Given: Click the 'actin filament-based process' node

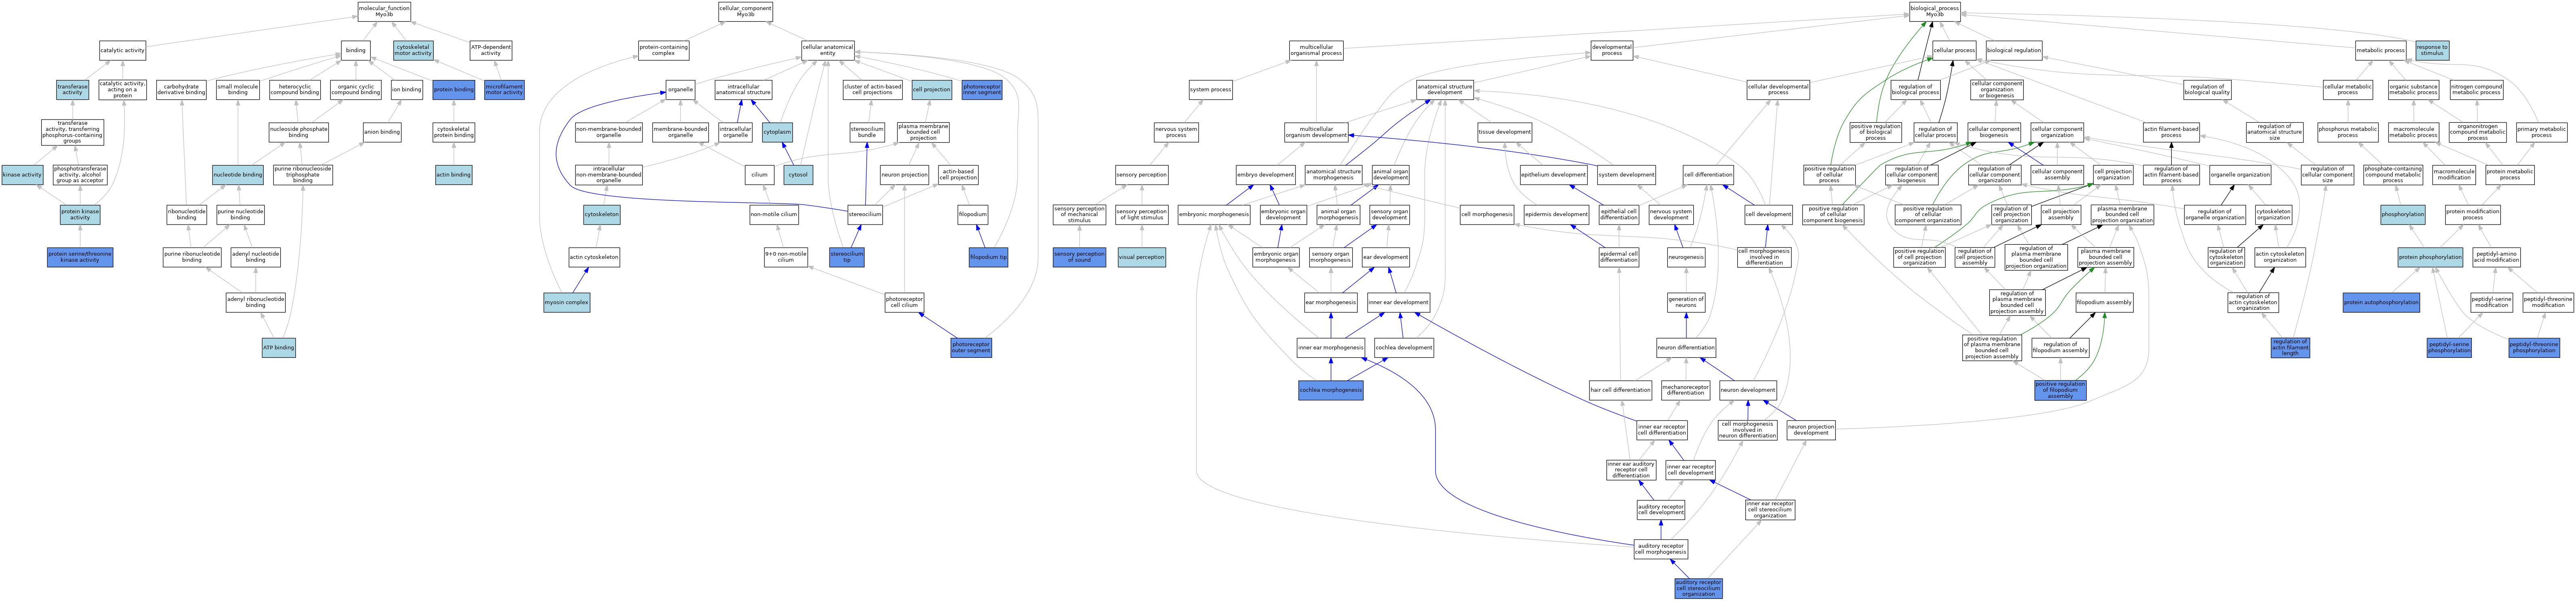Looking at the screenshot, I should [x=2171, y=132].
